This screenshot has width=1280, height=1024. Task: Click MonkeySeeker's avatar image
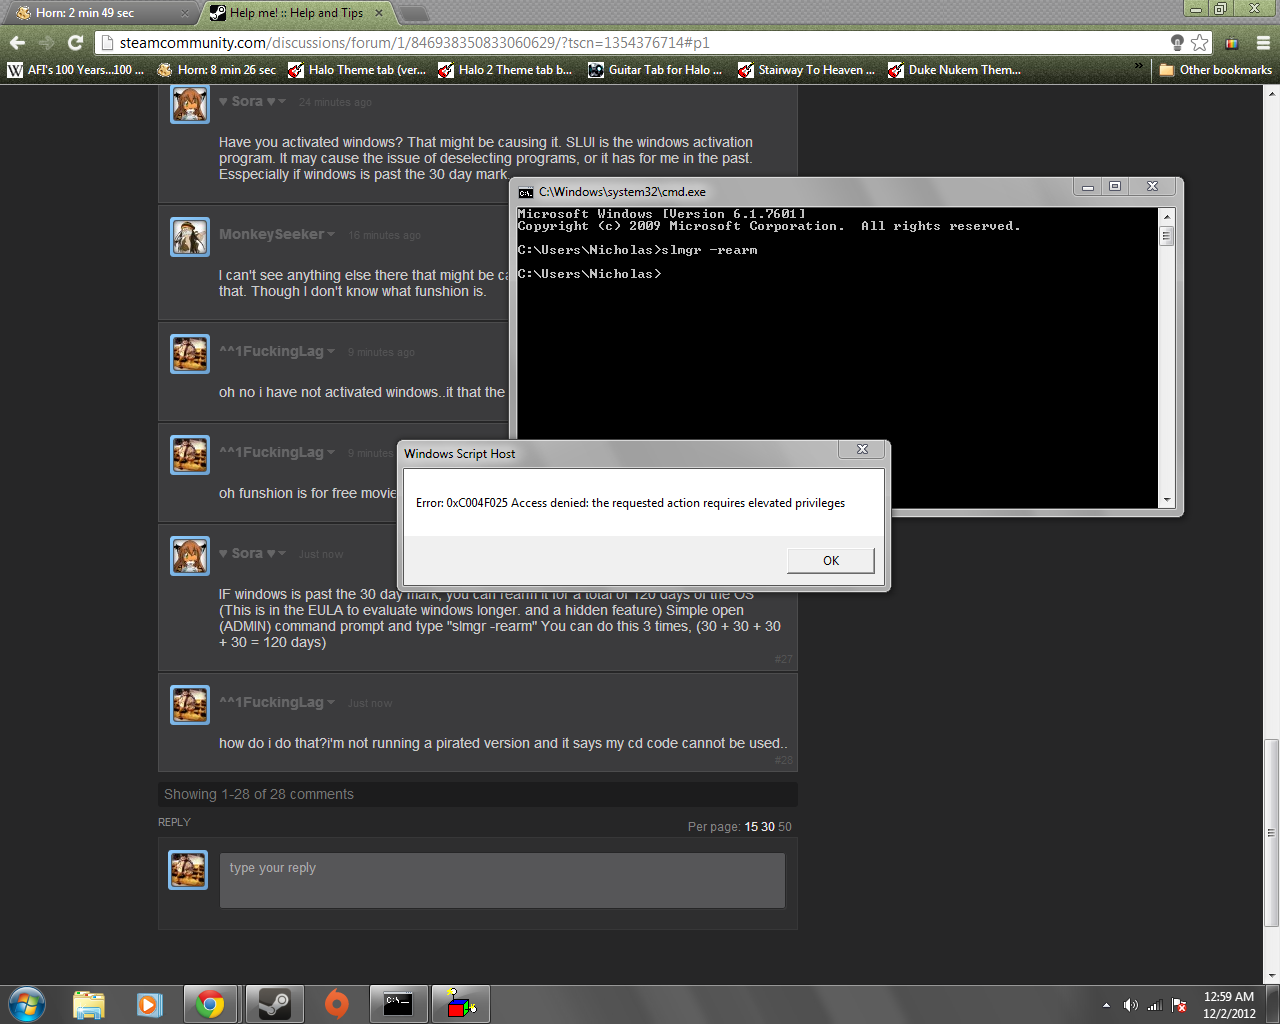click(x=190, y=237)
